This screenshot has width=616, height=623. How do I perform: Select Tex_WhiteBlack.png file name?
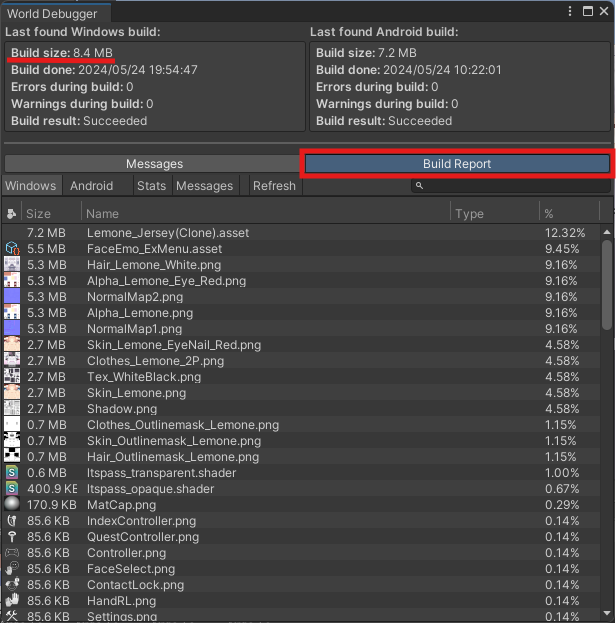point(144,377)
